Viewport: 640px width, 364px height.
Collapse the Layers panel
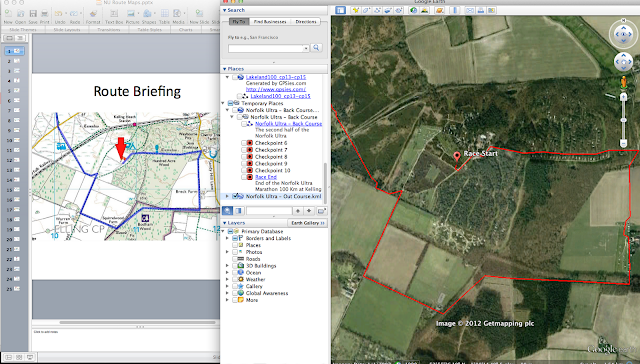pyautogui.click(x=224, y=223)
